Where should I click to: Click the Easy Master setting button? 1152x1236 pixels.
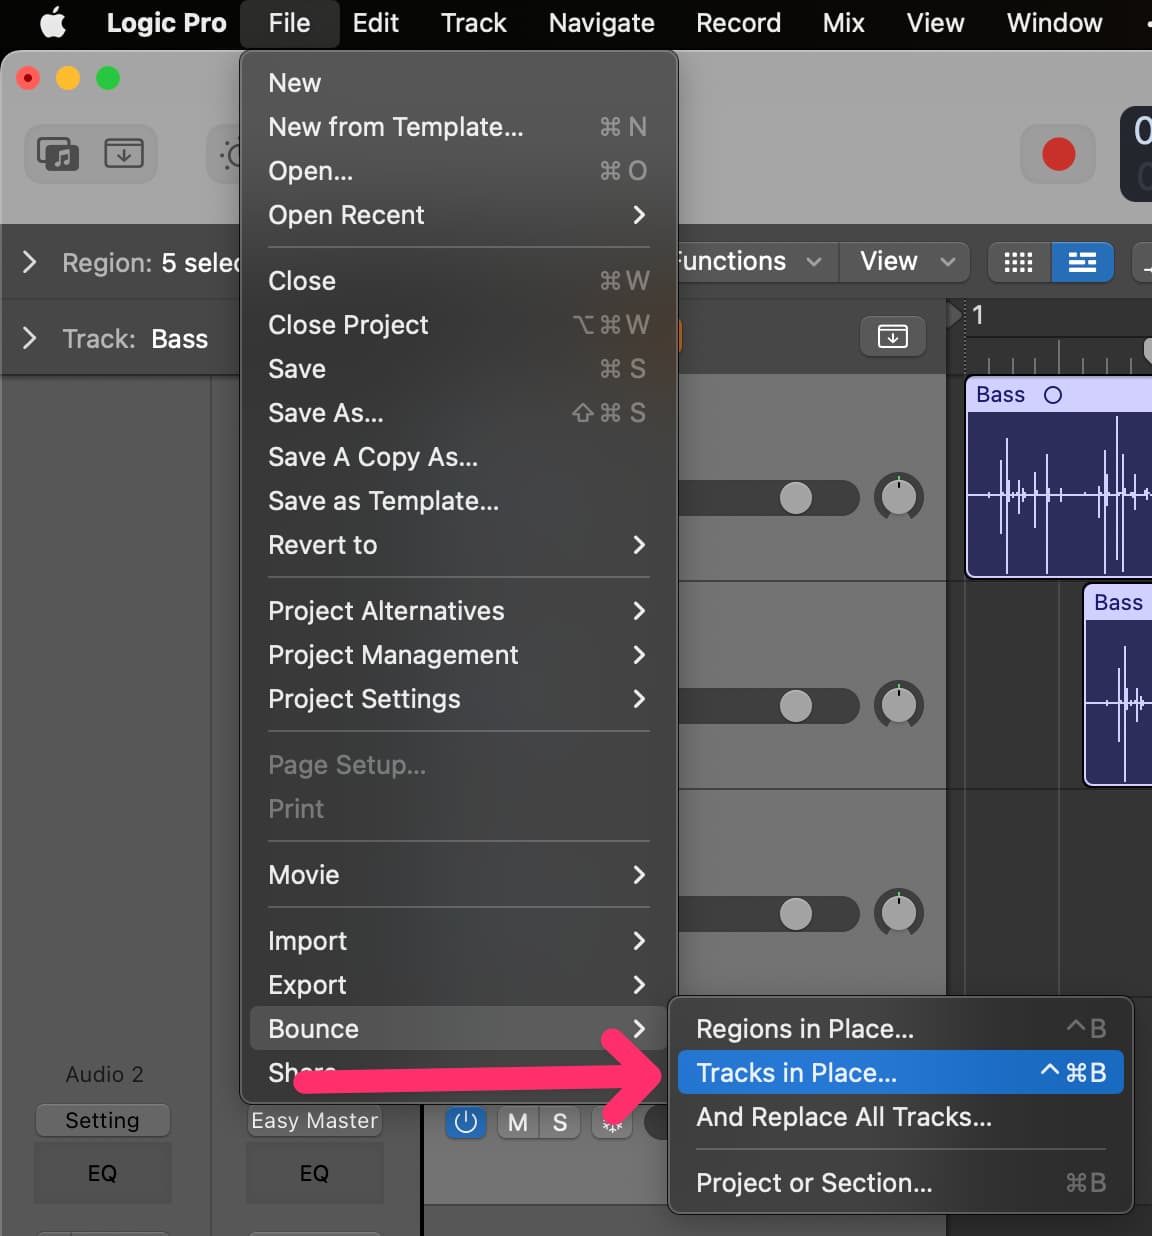coord(315,1120)
